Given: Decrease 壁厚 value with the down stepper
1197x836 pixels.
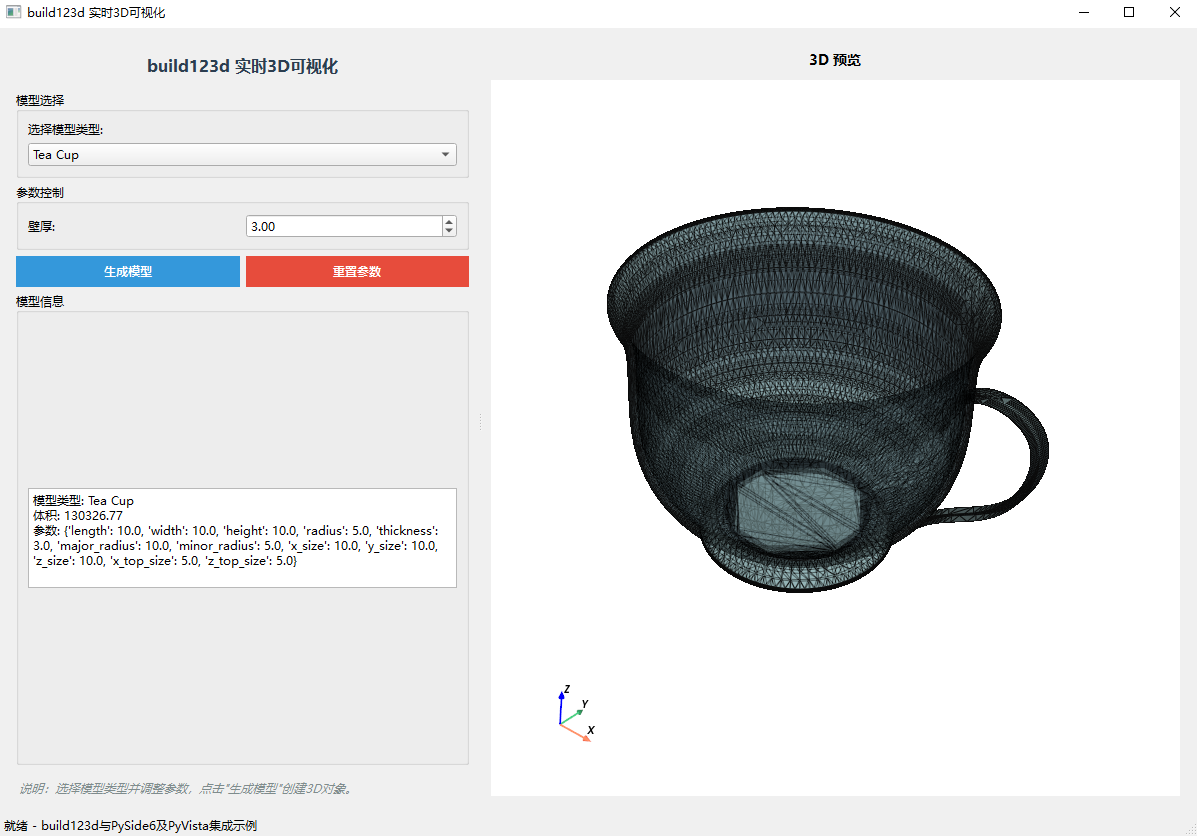Looking at the screenshot, I should pyautogui.click(x=449, y=231).
